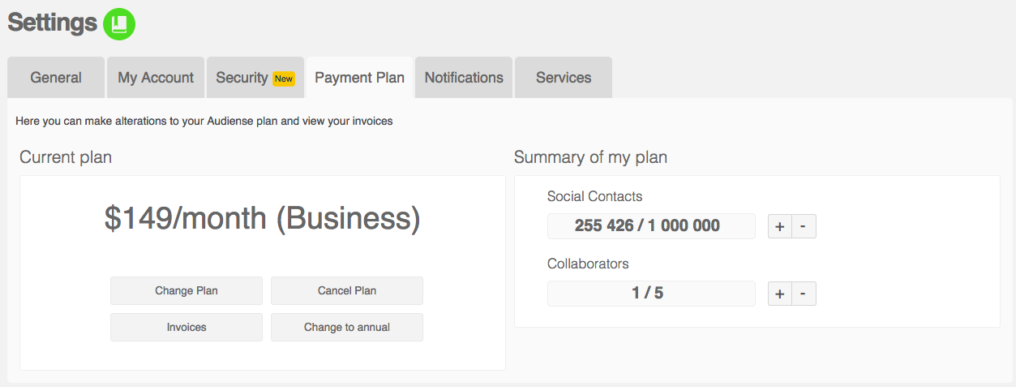This screenshot has width=1016, height=387.
Task: Click the Social Contacts count field
Action: [651, 226]
